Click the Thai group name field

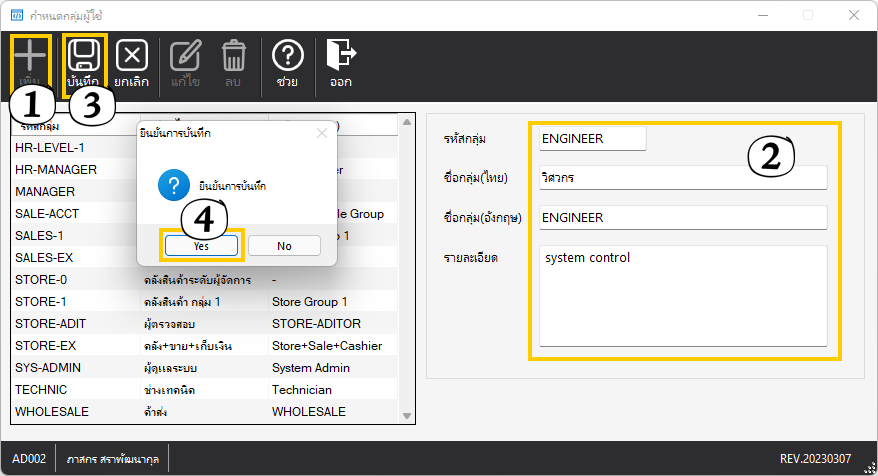tap(682, 178)
